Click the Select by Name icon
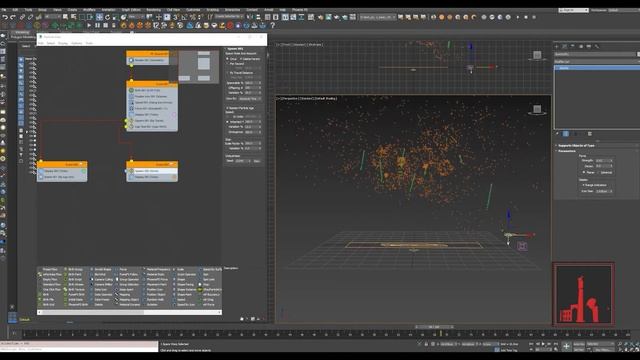The image size is (640, 360). coord(73,17)
